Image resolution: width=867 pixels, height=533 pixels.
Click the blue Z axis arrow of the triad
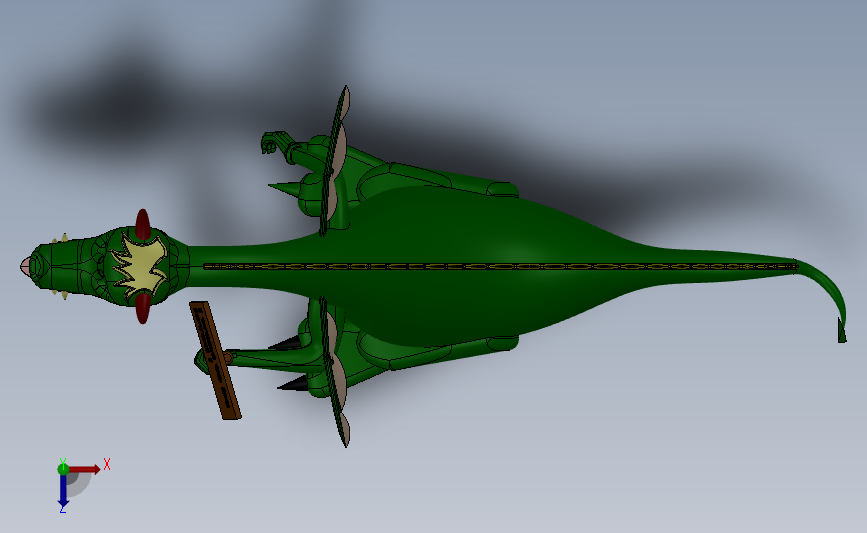[63, 490]
